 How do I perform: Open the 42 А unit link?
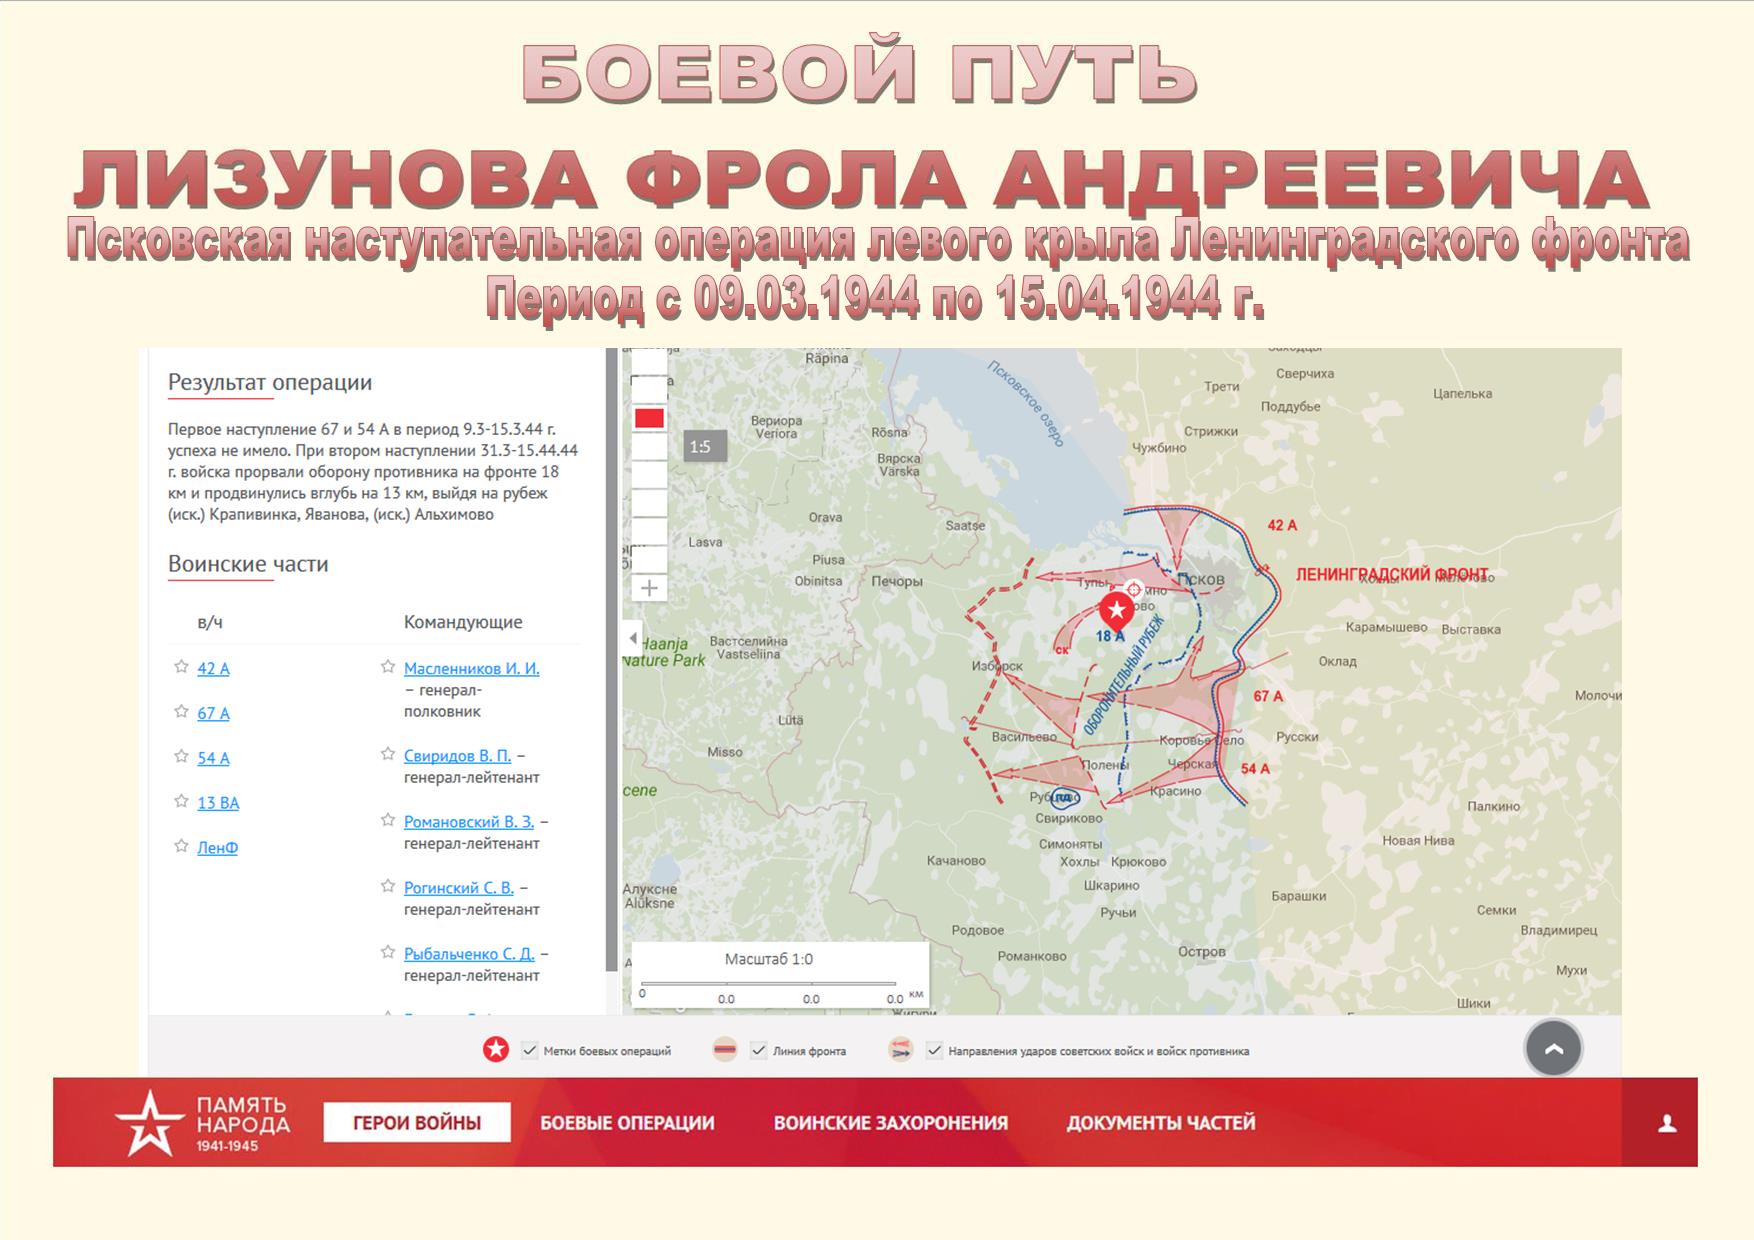(213, 668)
